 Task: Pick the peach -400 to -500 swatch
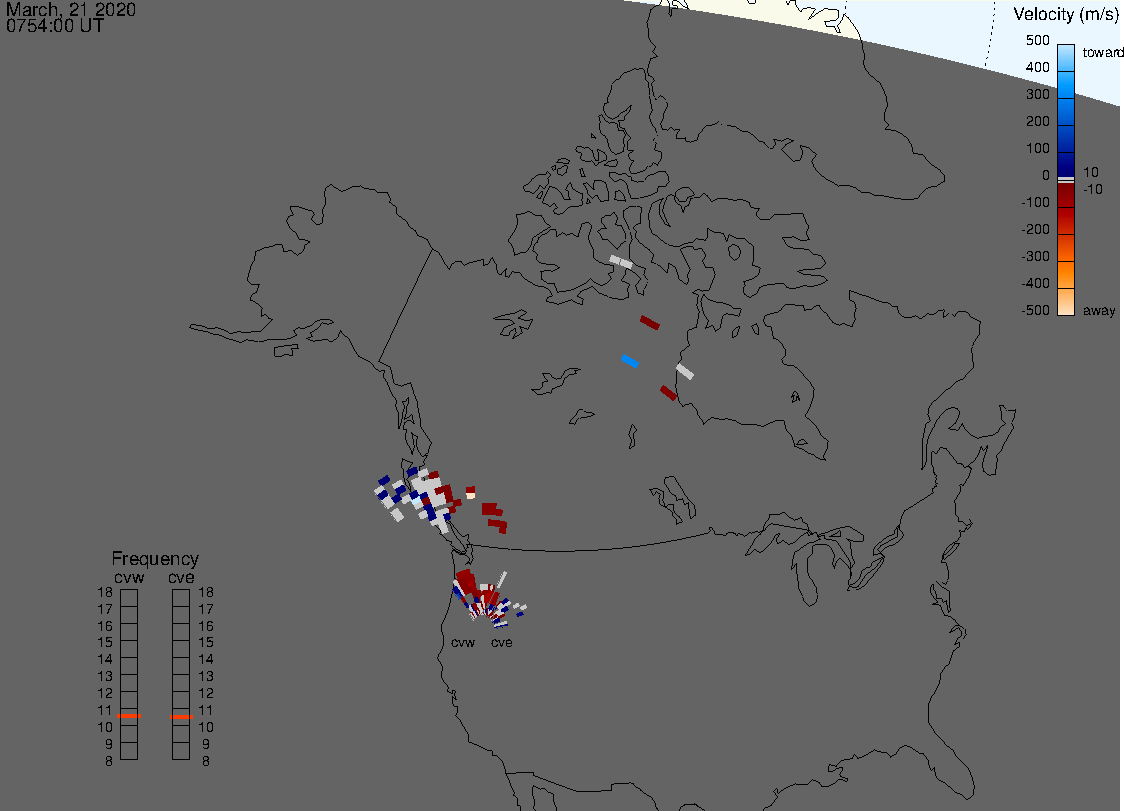[1066, 302]
